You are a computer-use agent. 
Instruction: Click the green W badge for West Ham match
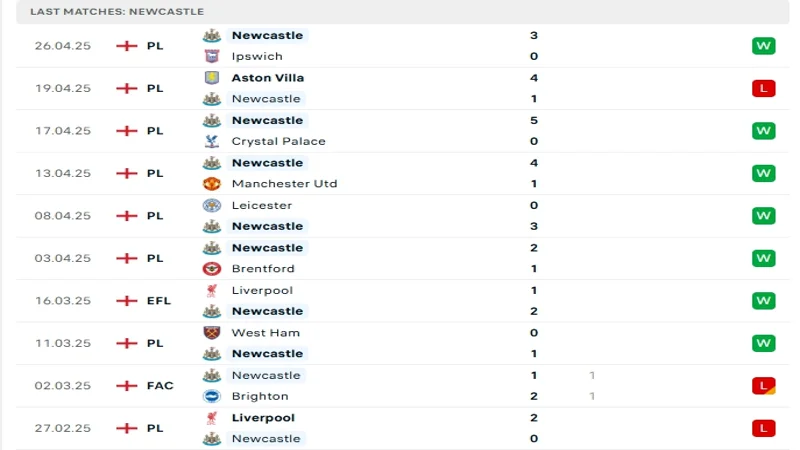(764, 343)
